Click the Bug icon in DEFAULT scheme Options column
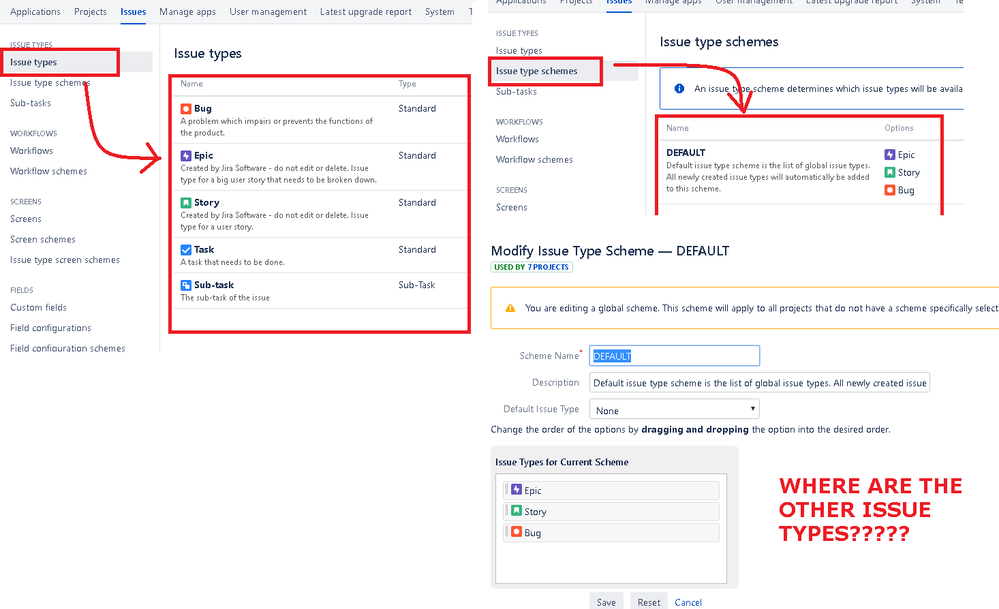999x609 pixels. [889, 190]
